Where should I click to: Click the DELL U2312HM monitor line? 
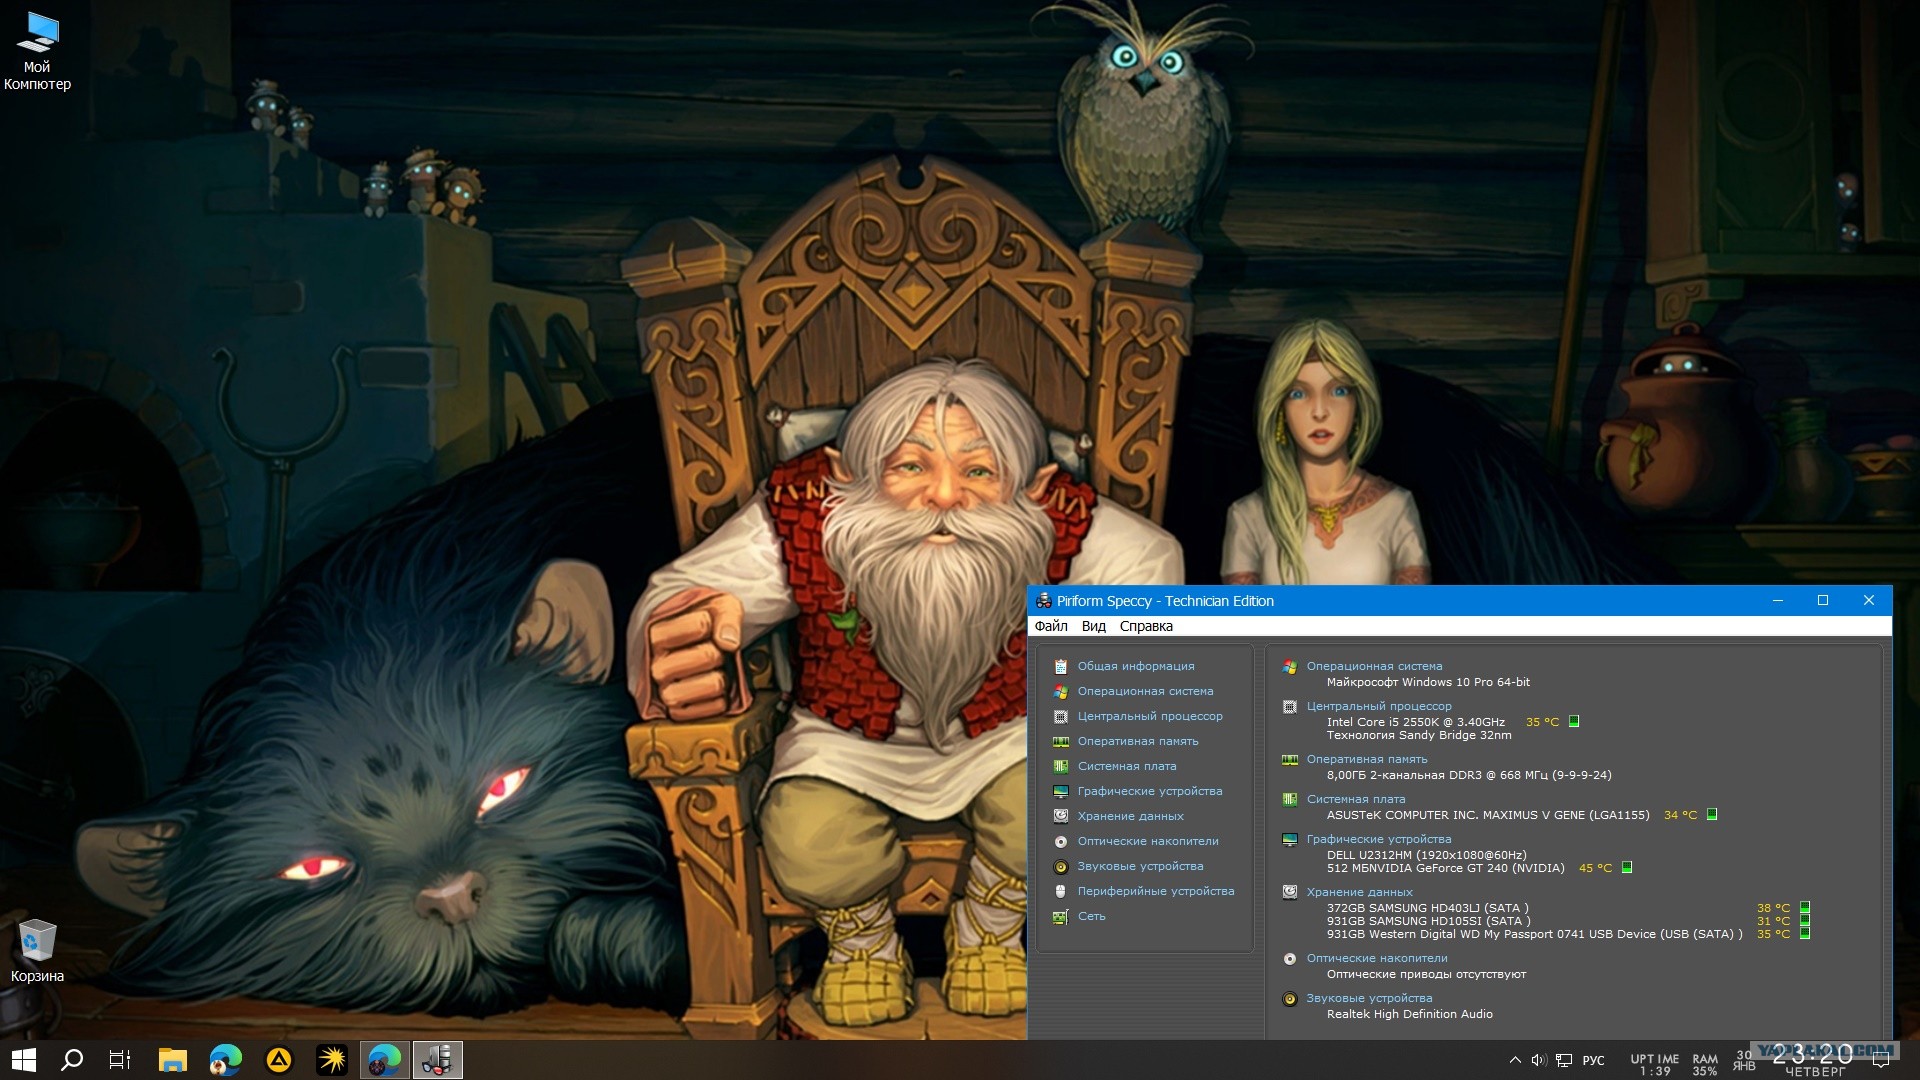(x=1426, y=855)
